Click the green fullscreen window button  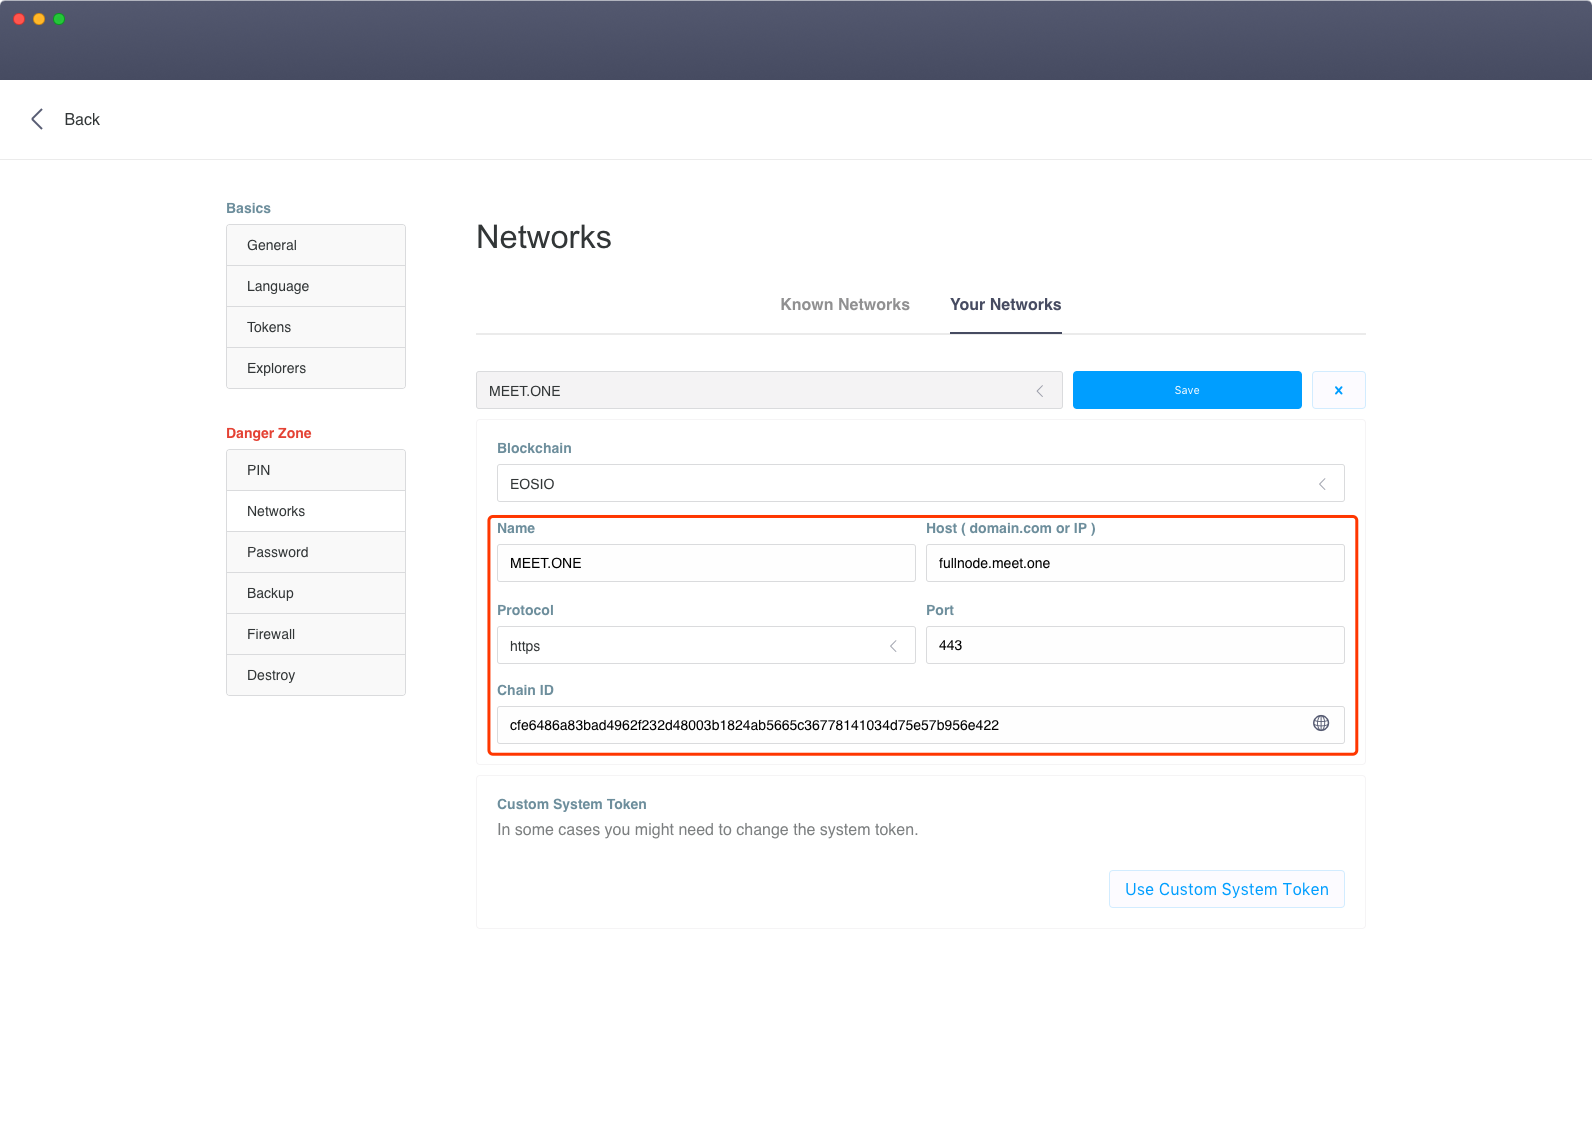tap(59, 19)
